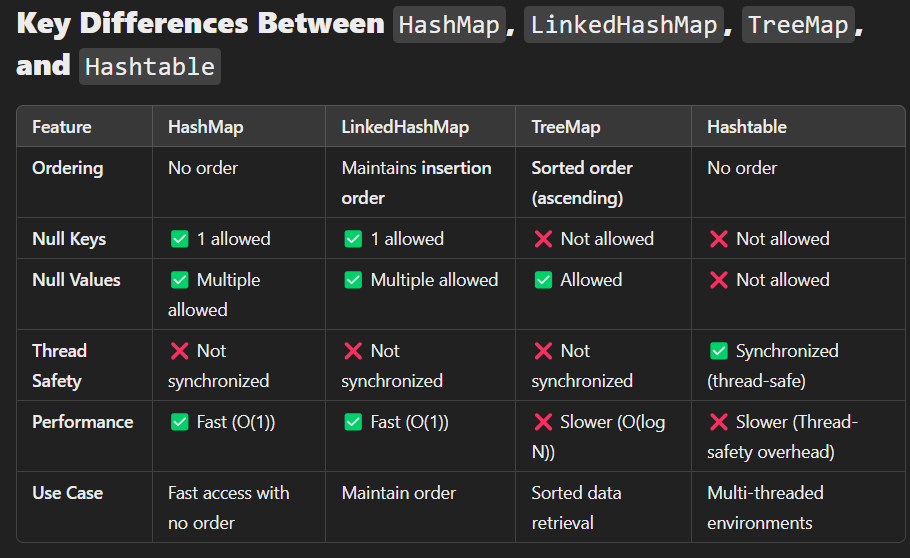Click the green check in LinkedHashMap's Null Keys cell
910x558 pixels.
[353, 239]
